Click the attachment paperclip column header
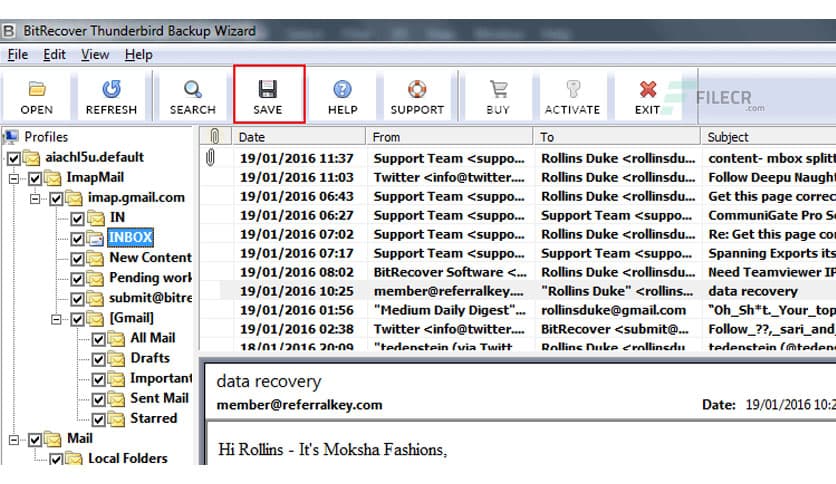The height and width of the screenshot is (484, 836). coord(215,136)
